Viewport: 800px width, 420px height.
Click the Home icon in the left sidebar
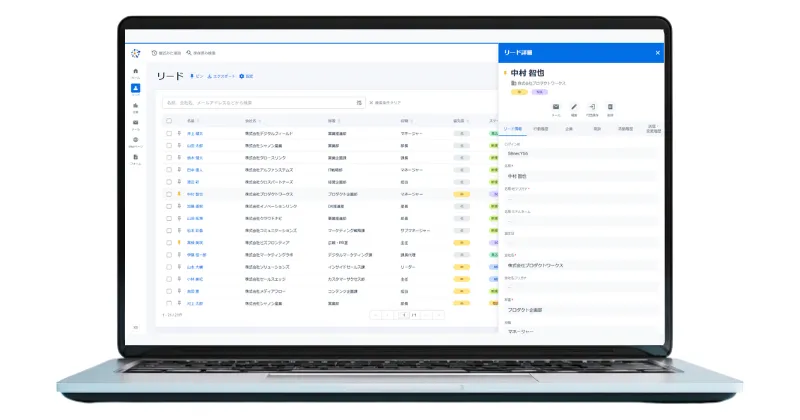[x=135, y=72]
